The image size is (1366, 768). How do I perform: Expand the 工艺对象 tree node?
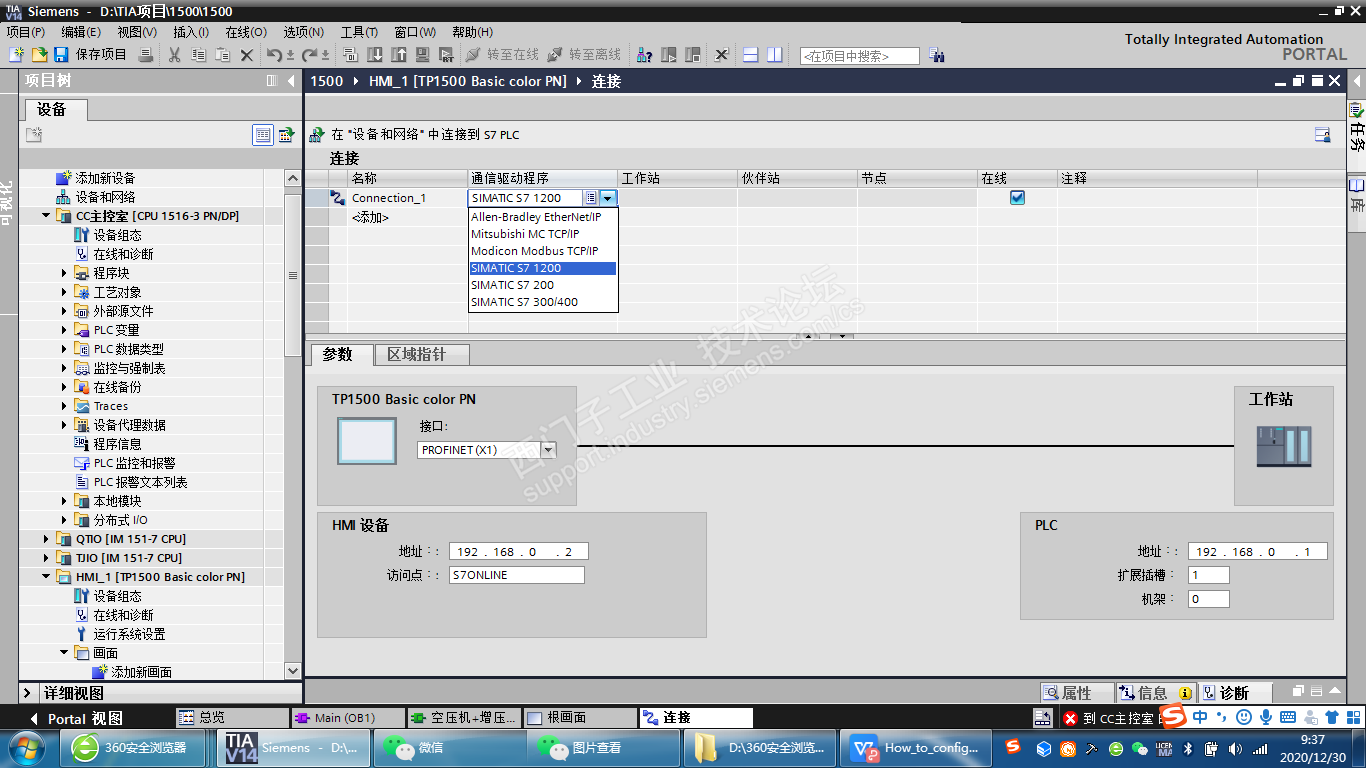pyautogui.click(x=64, y=292)
